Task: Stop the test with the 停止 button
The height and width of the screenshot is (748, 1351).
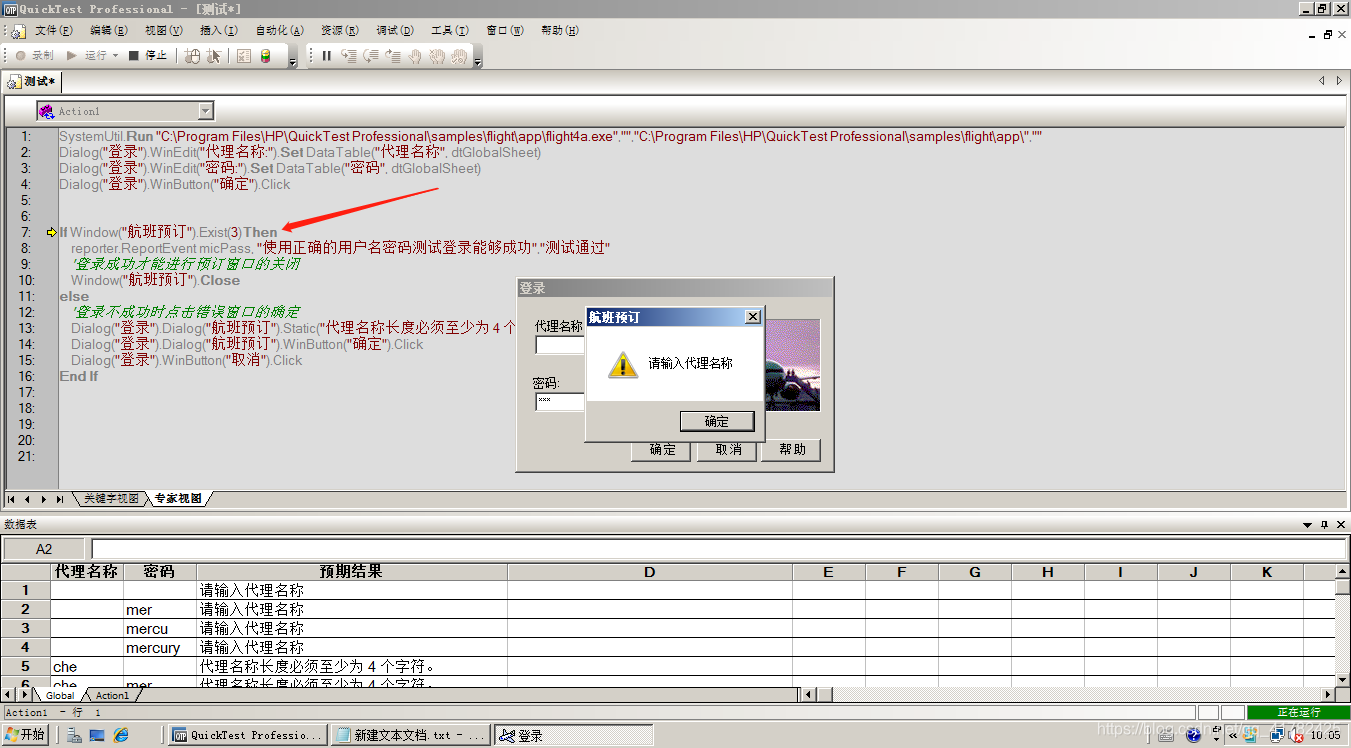Action: click(148, 56)
